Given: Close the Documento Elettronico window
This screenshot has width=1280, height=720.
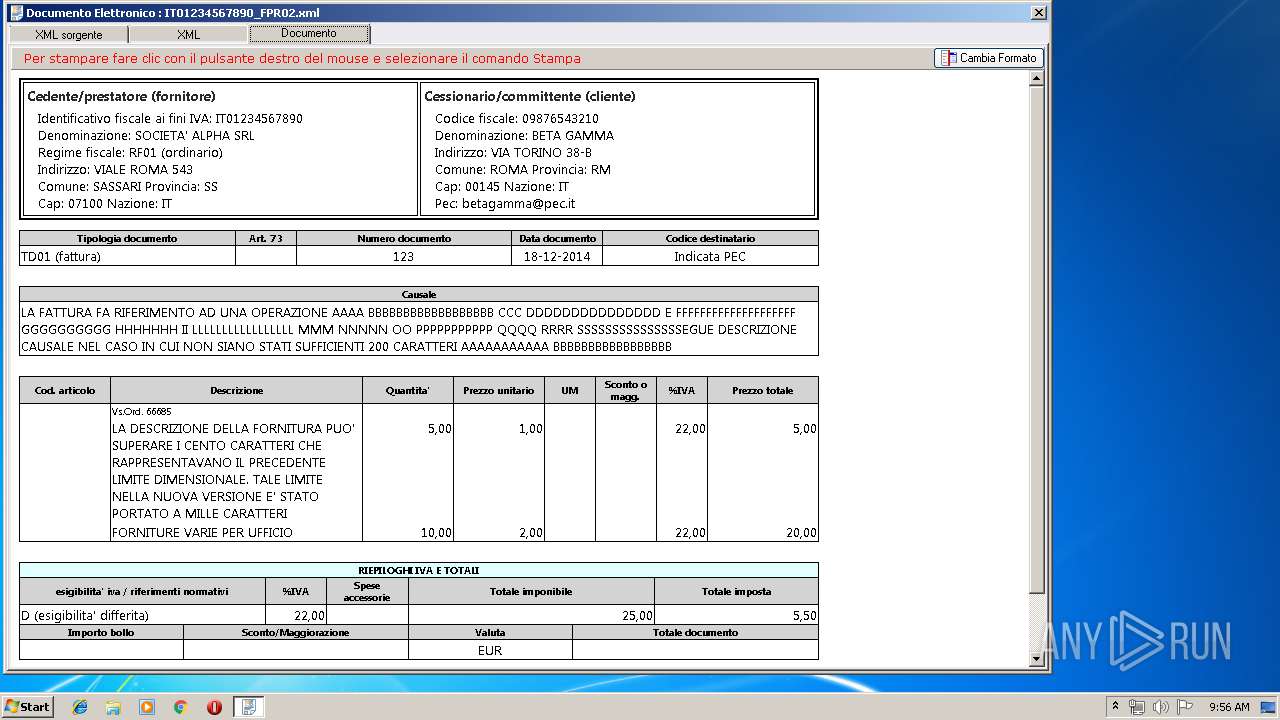Looking at the screenshot, I should coord(1039,12).
